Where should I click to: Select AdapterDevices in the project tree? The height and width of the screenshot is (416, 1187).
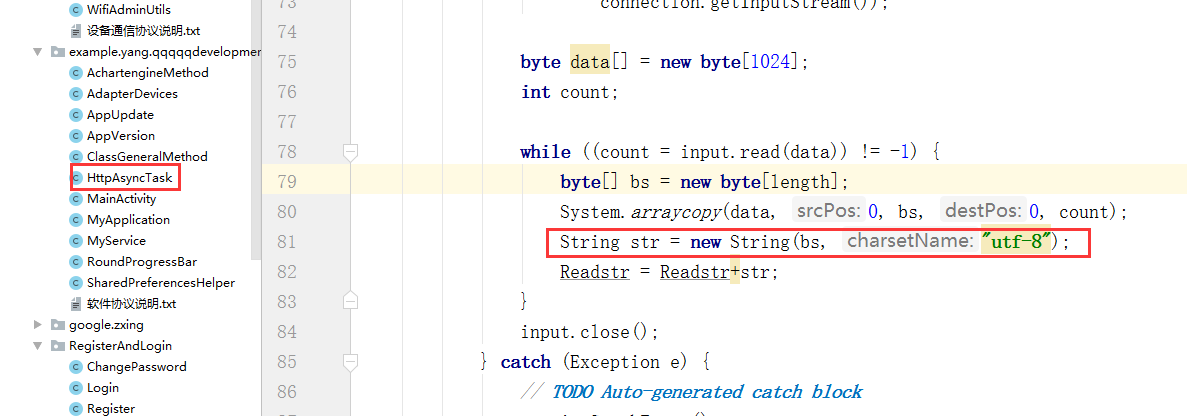click(x=132, y=94)
